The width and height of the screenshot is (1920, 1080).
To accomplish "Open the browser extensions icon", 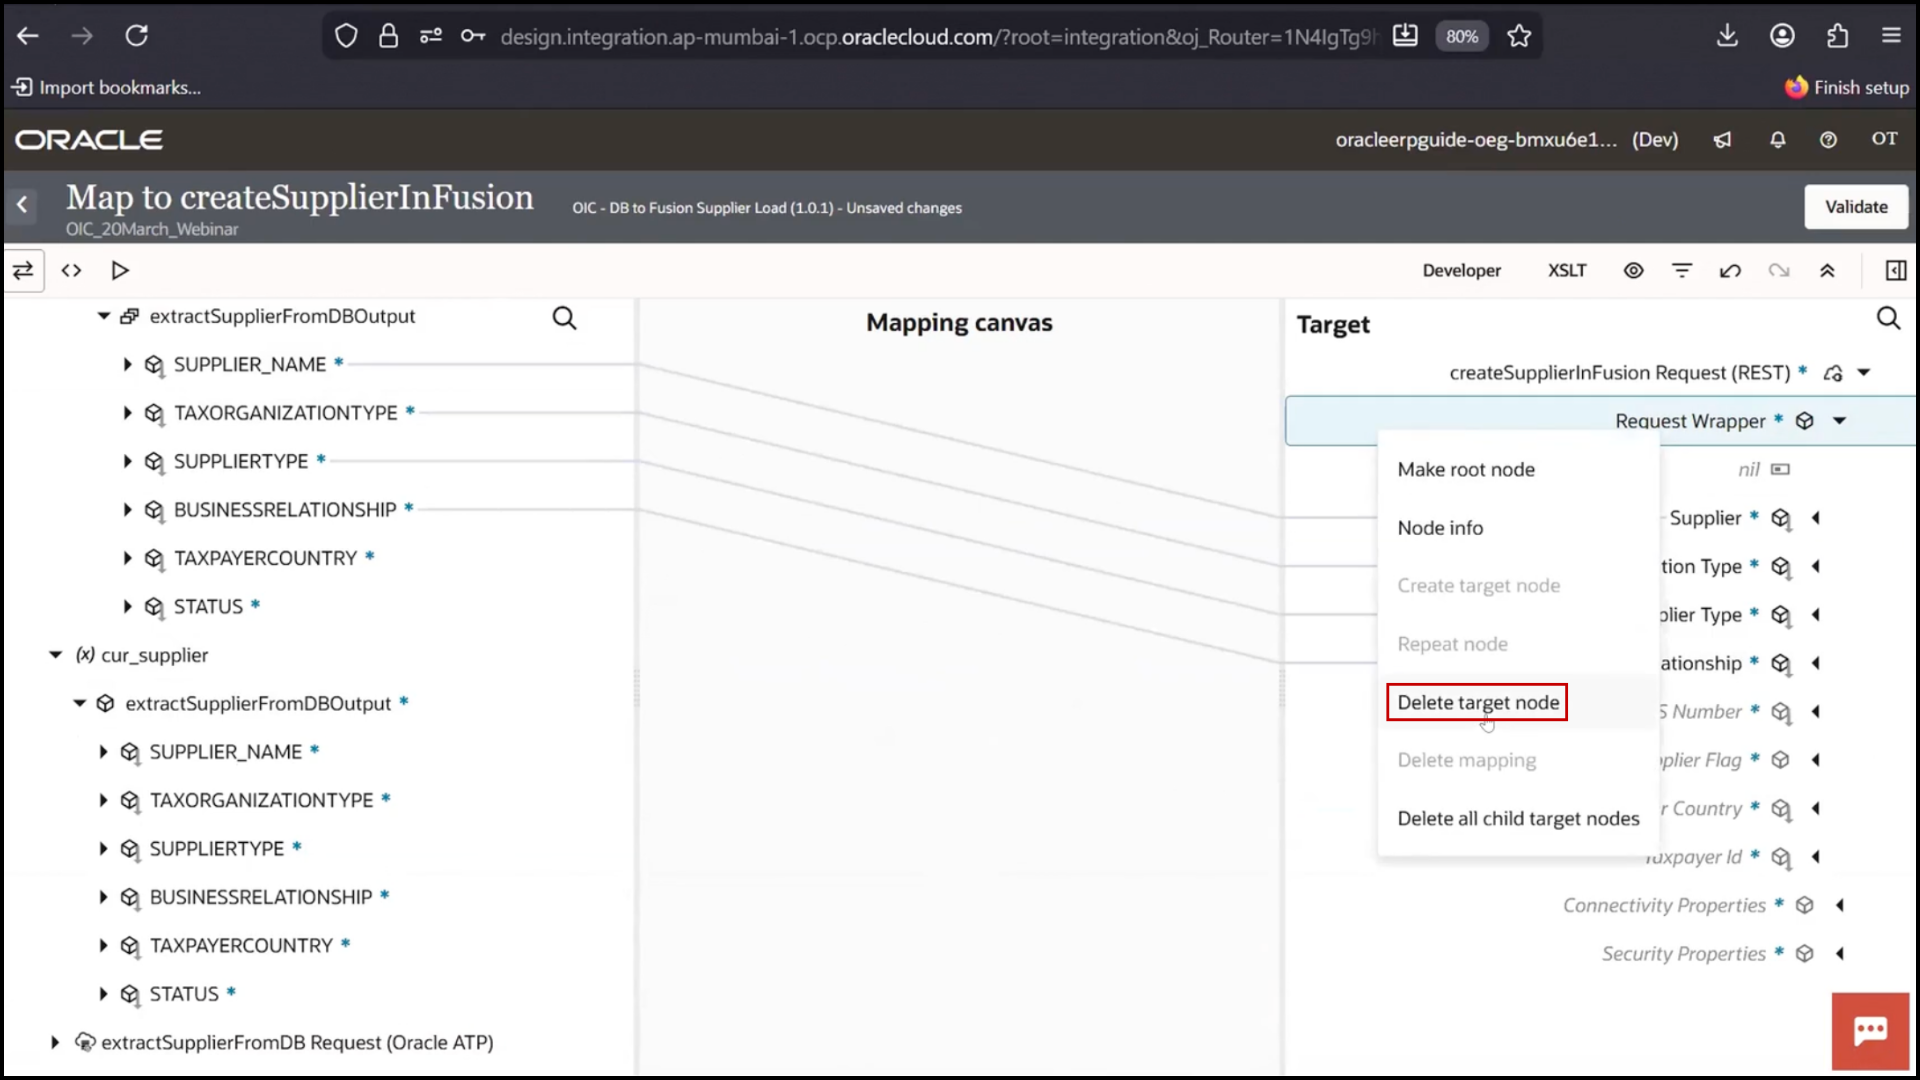I will [1837, 36].
